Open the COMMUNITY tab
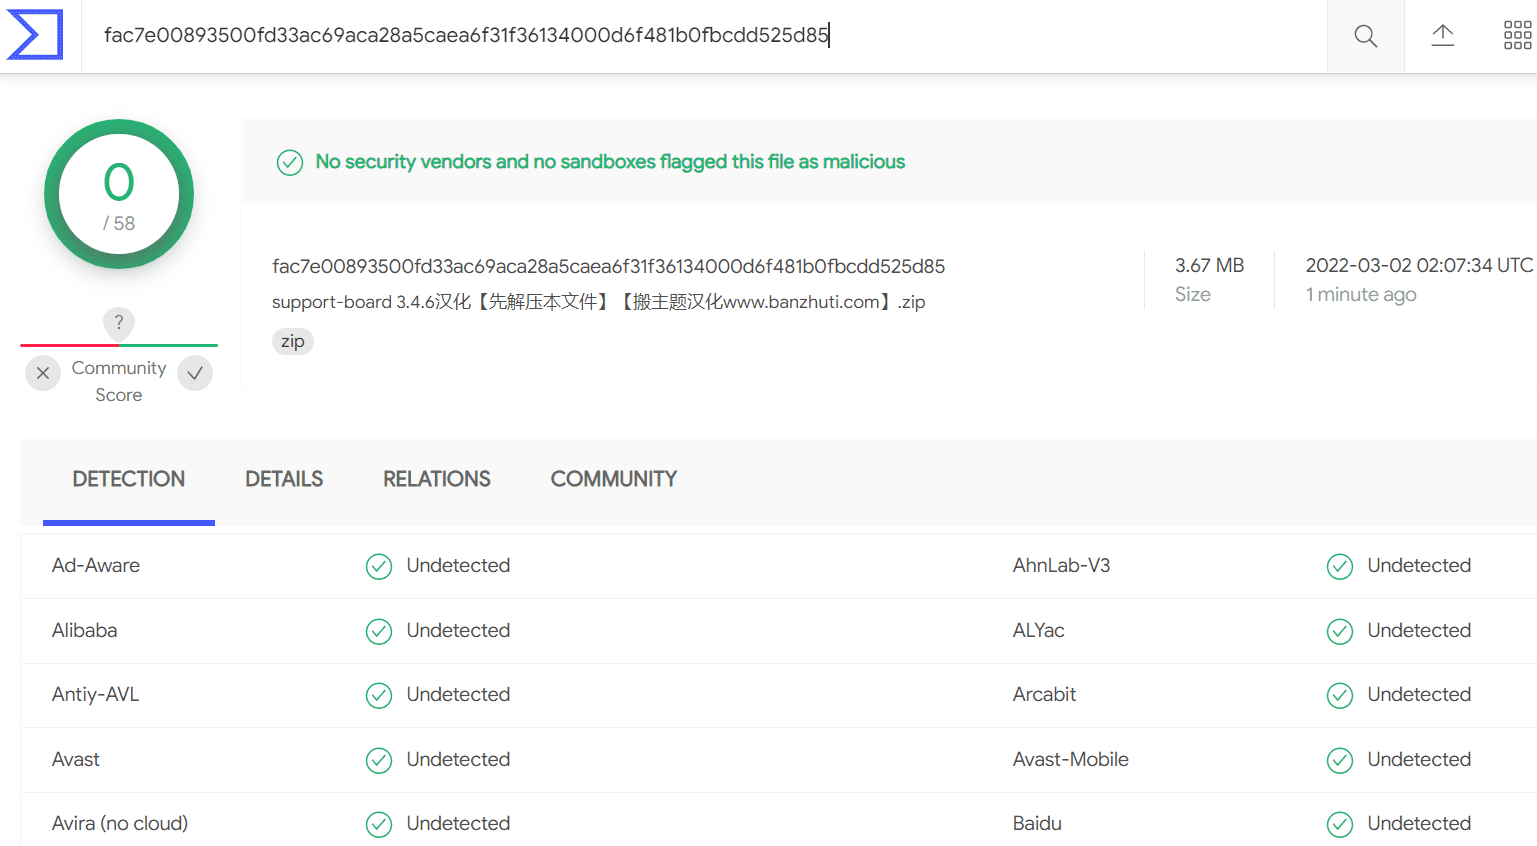This screenshot has height=846, width=1537. click(x=614, y=480)
